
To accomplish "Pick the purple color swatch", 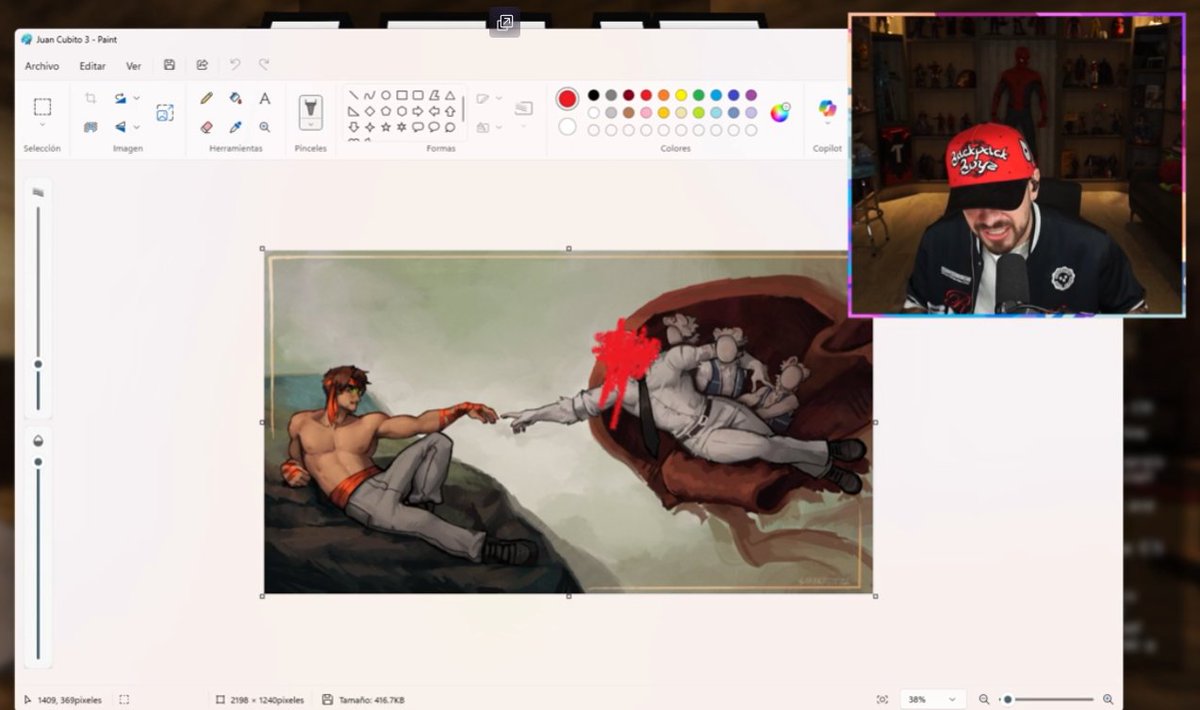I will point(751,95).
